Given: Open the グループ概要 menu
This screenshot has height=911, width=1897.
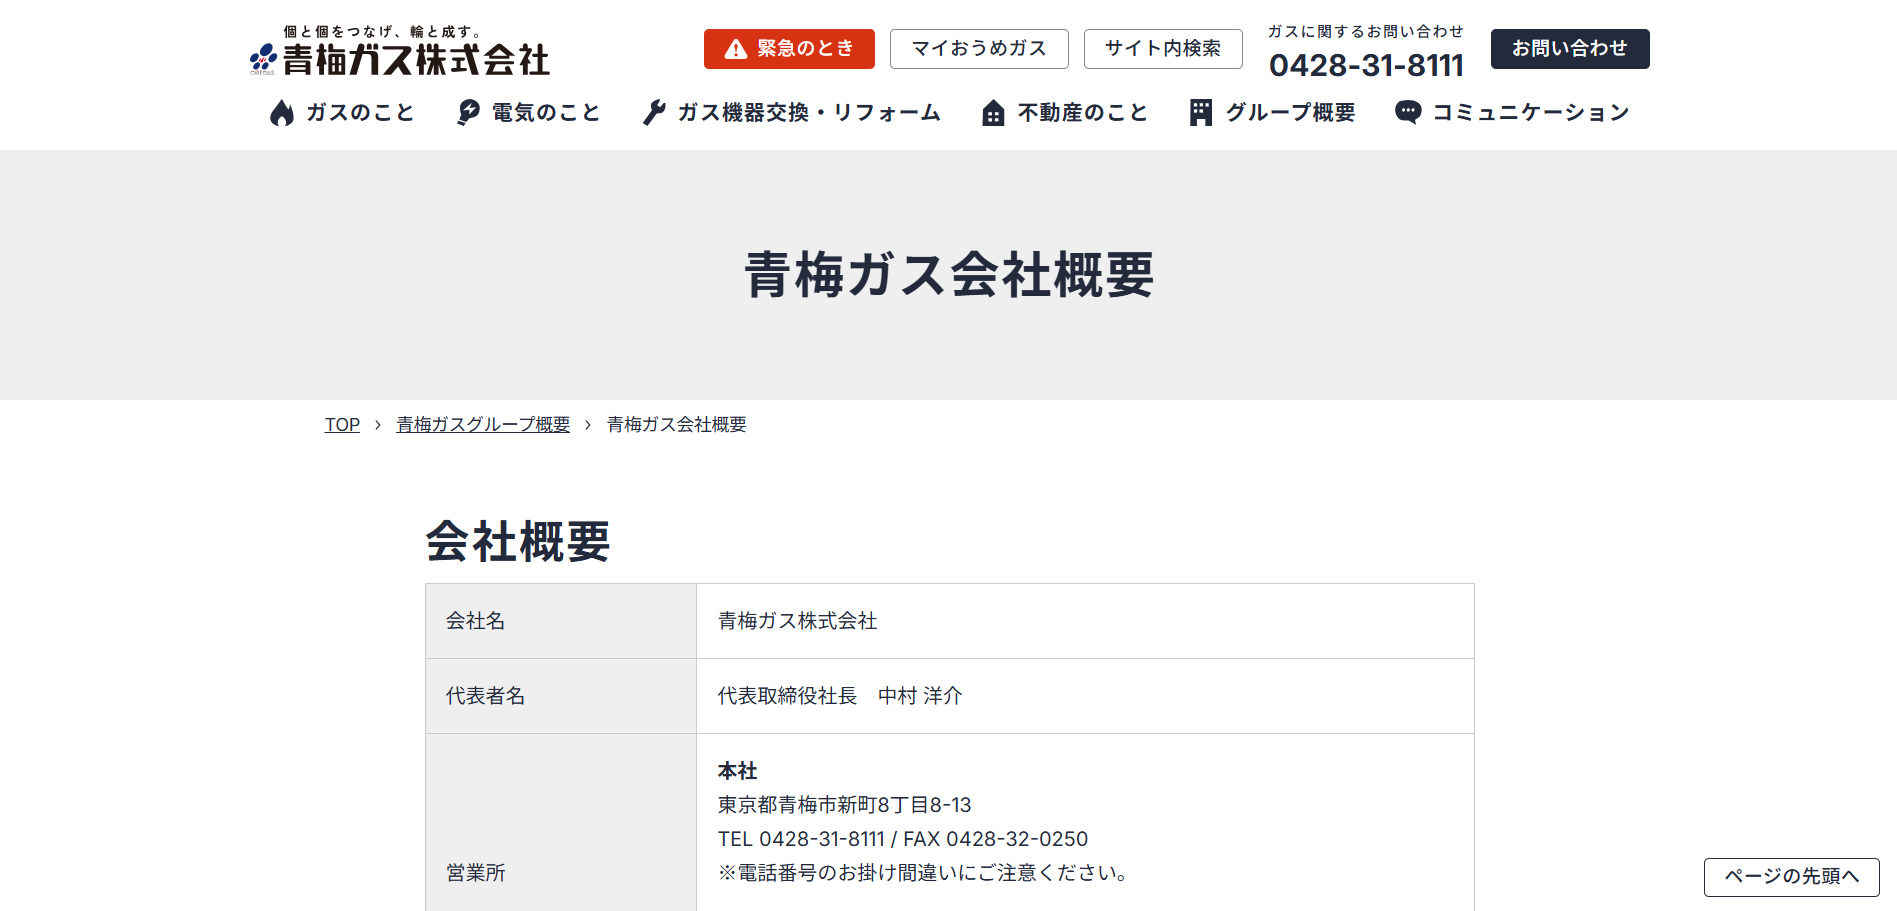Looking at the screenshot, I should [1290, 113].
